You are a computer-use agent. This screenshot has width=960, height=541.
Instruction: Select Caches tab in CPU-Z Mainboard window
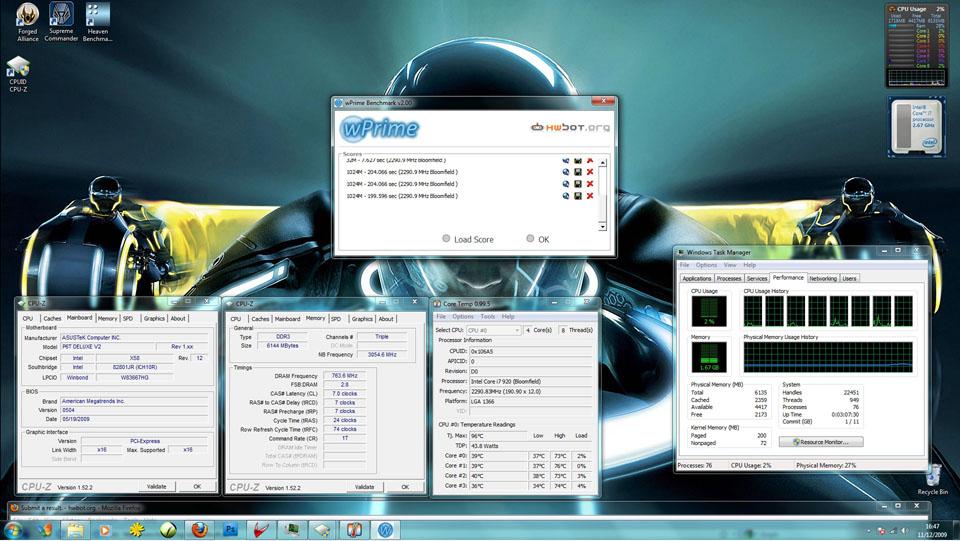(x=52, y=318)
